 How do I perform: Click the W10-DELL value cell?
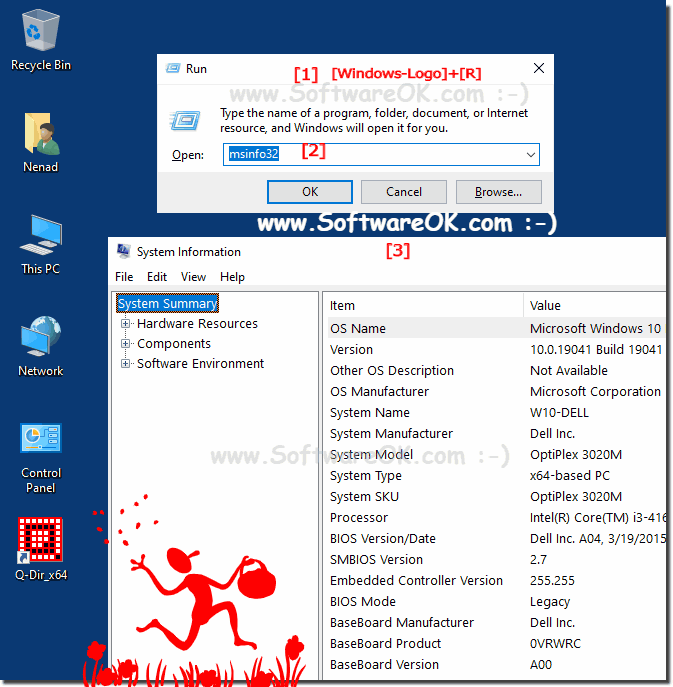559,412
